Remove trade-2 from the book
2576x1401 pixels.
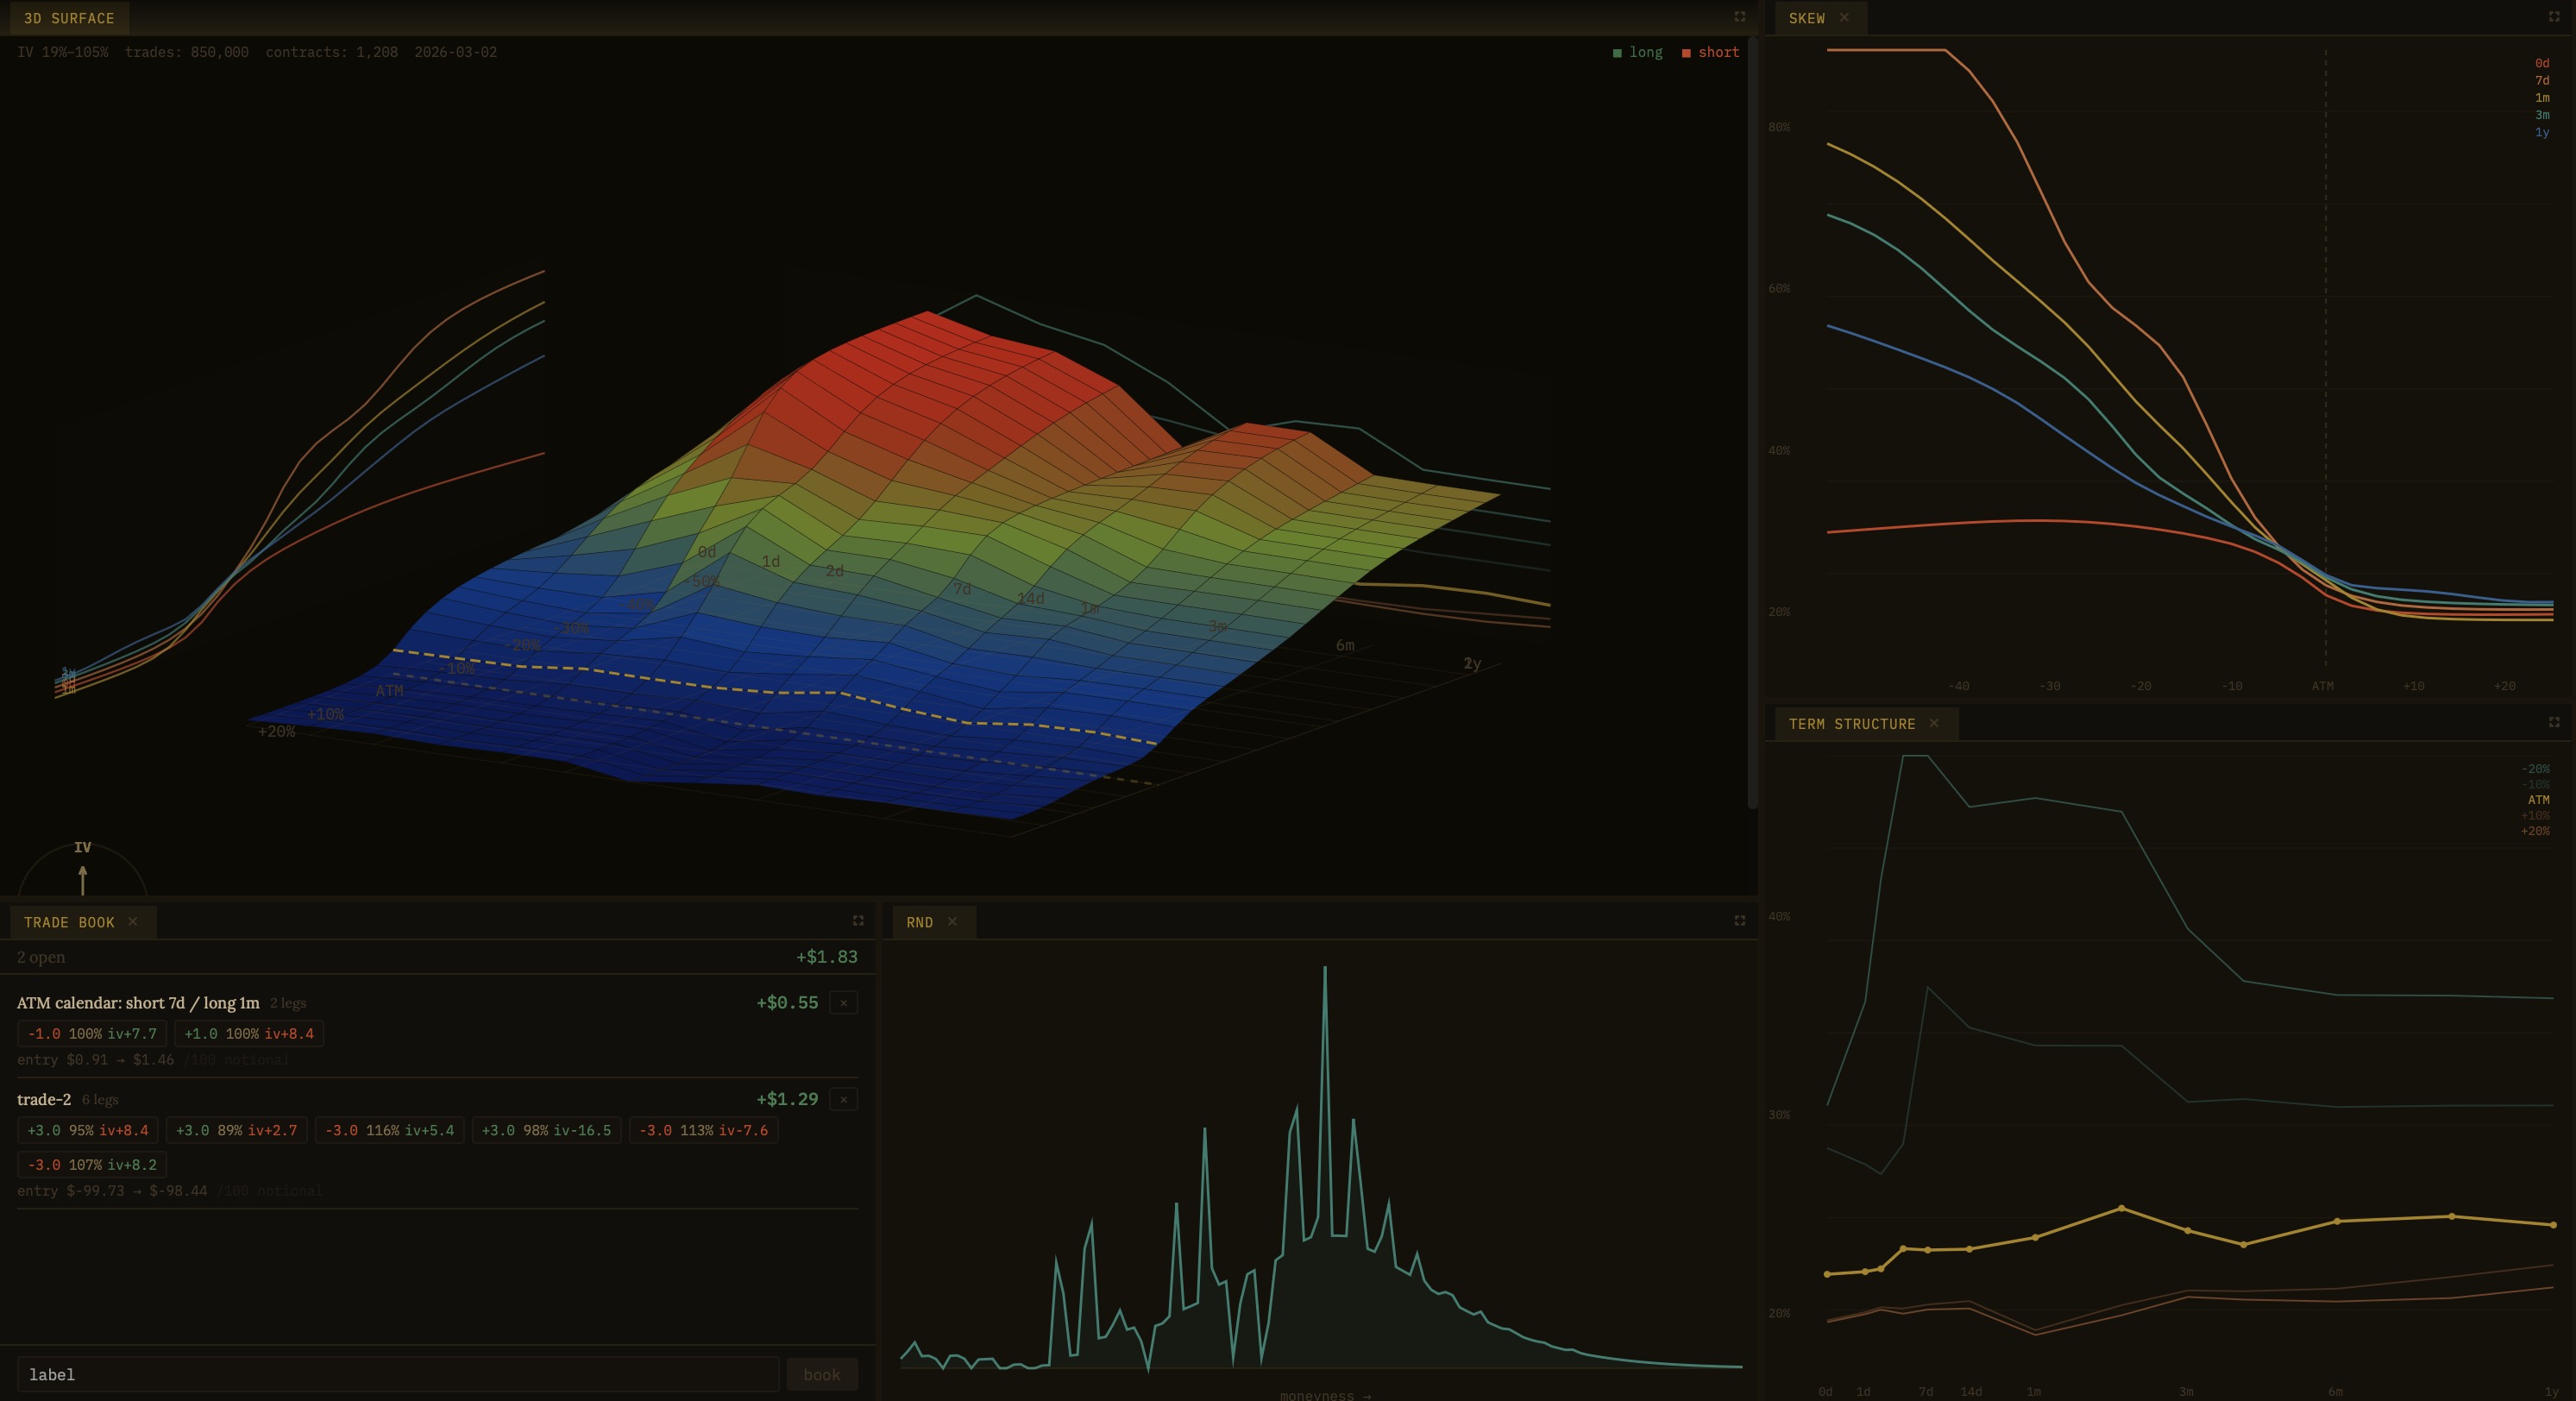843,1100
